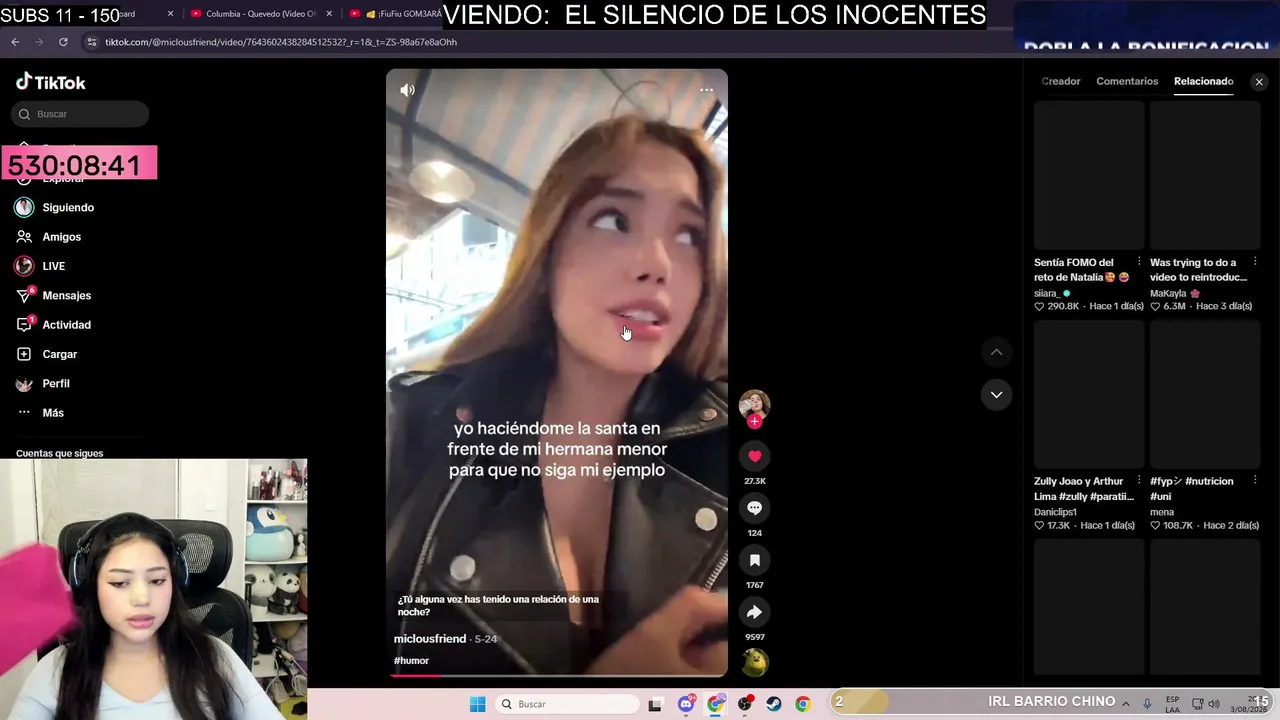Image resolution: width=1280 pixels, height=720 pixels.
Task: Open the mena creator link
Action: pyautogui.click(x=1162, y=512)
